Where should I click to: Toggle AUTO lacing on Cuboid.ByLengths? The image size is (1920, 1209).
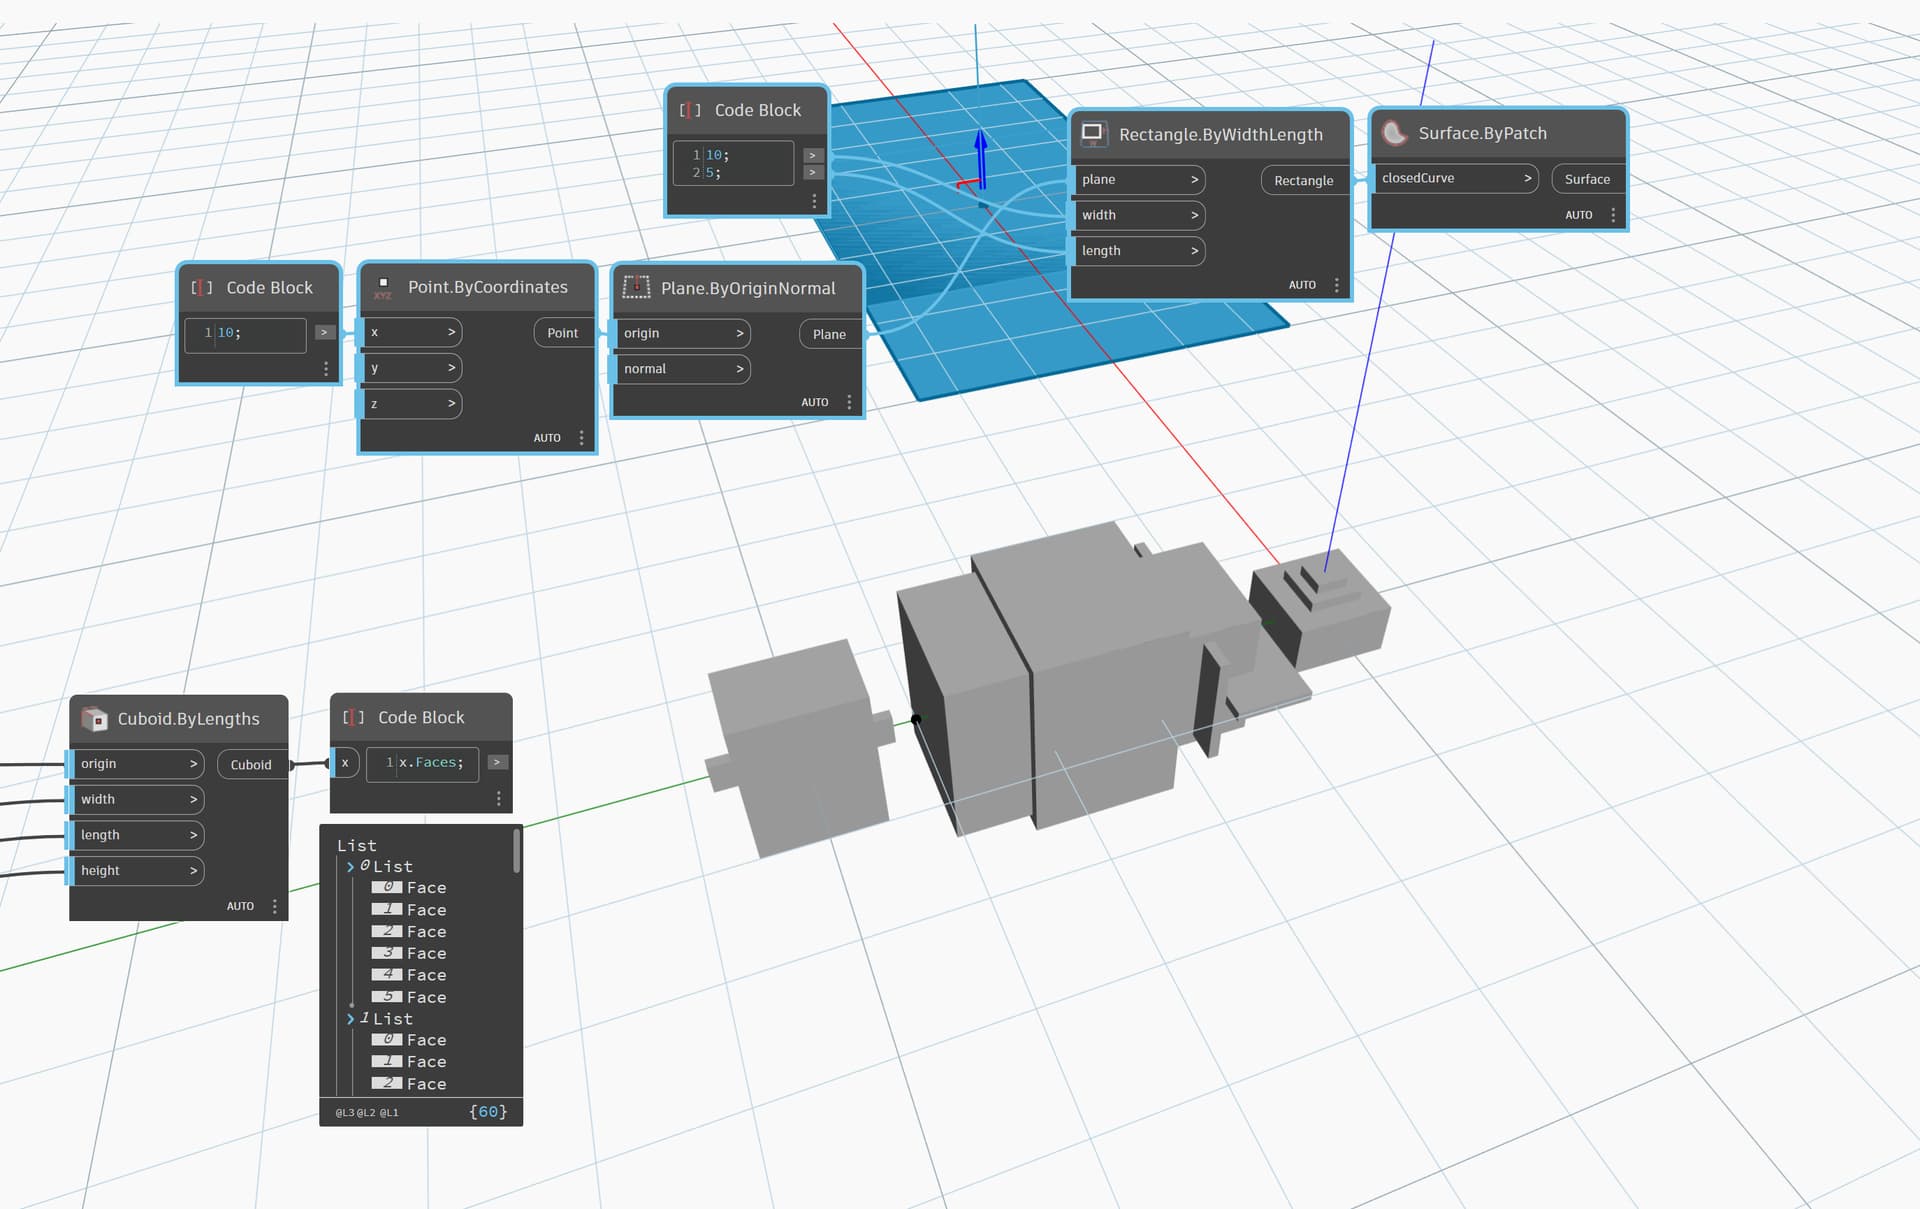click(240, 905)
